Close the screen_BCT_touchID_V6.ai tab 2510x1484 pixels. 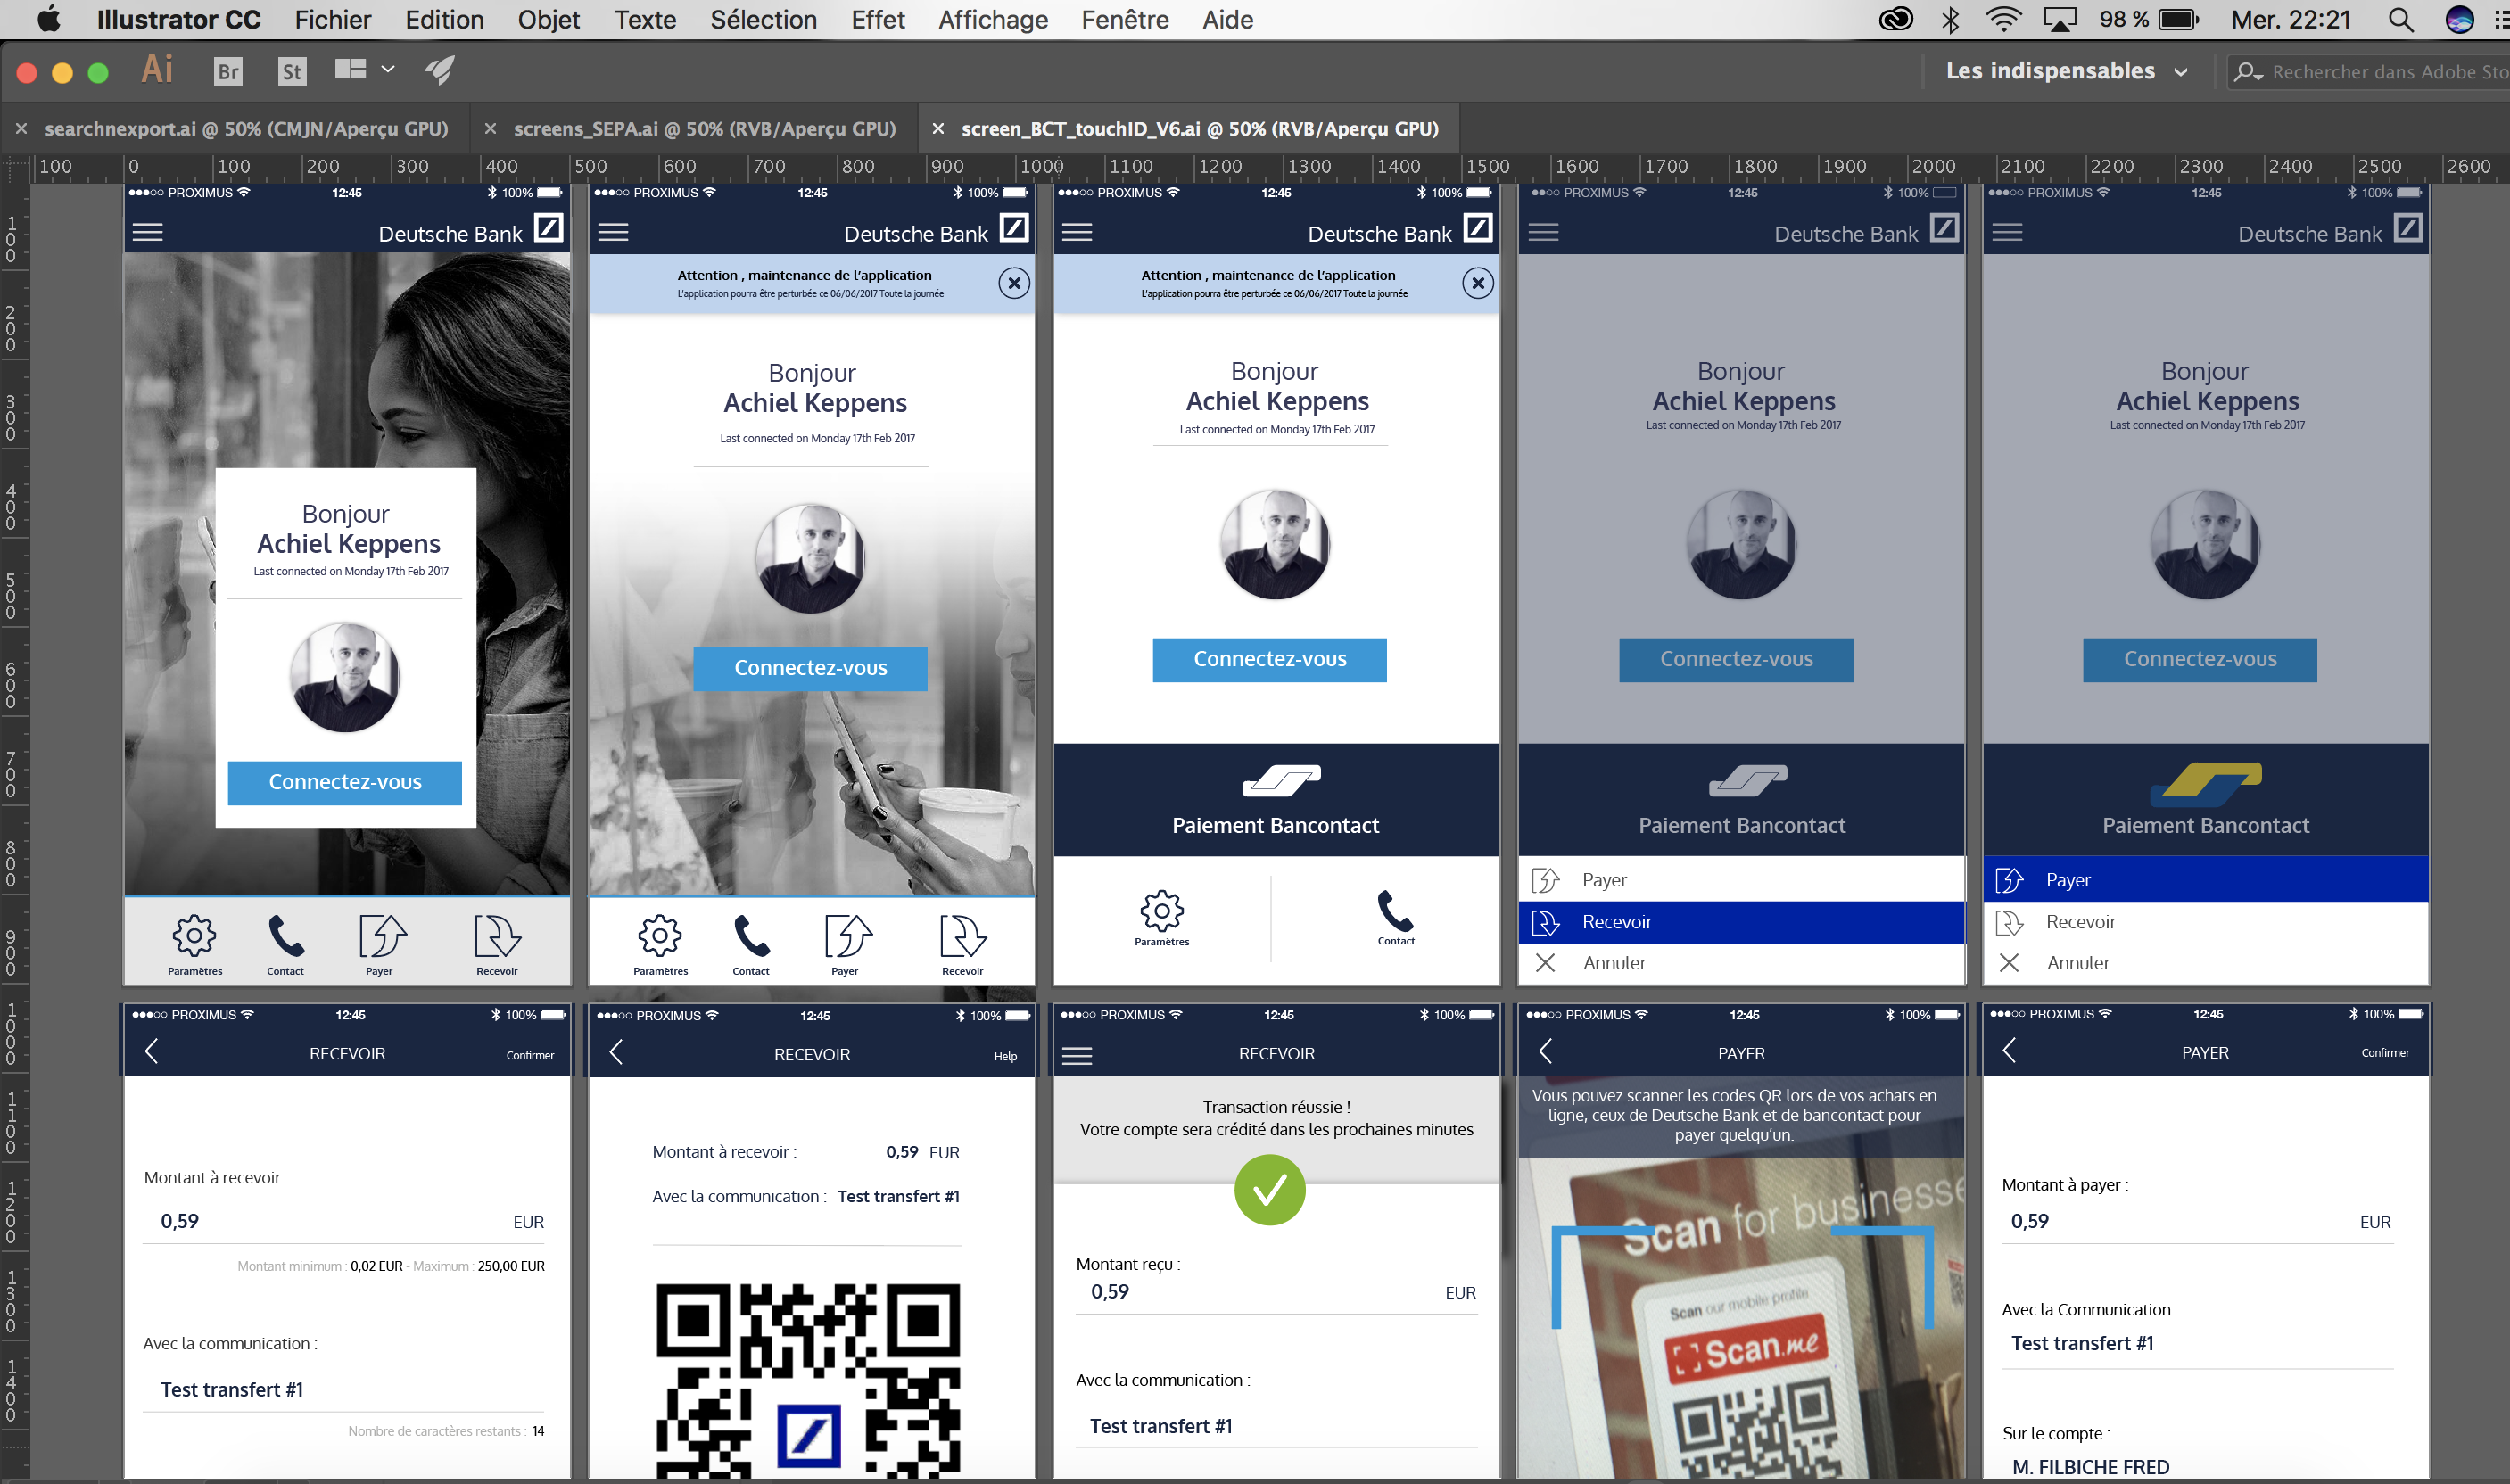pos(938,129)
